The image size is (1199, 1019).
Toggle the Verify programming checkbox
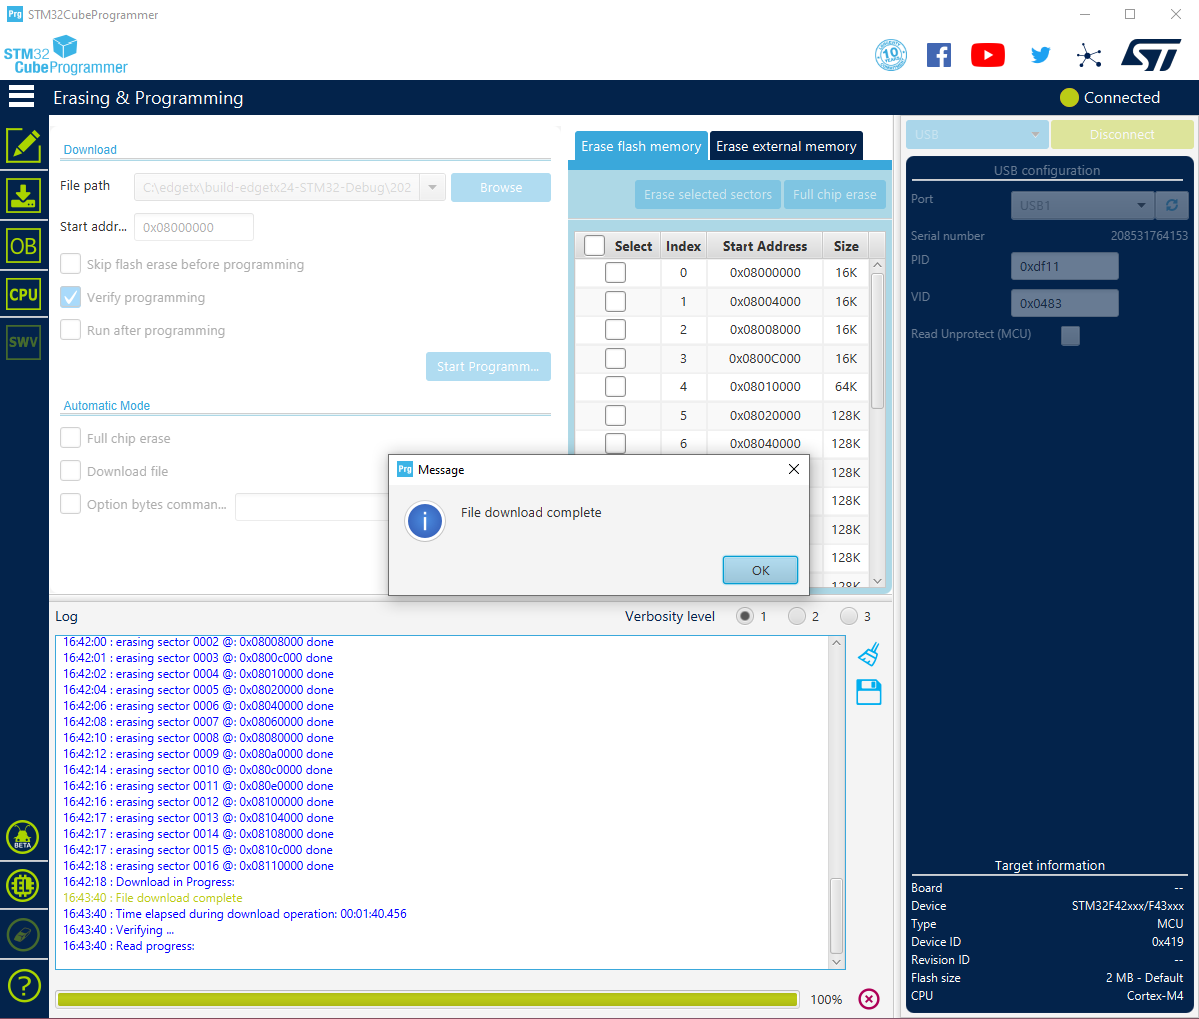pos(71,297)
